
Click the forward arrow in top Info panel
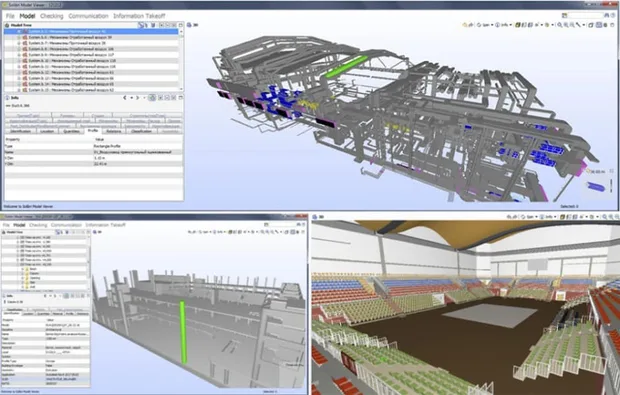(138, 98)
